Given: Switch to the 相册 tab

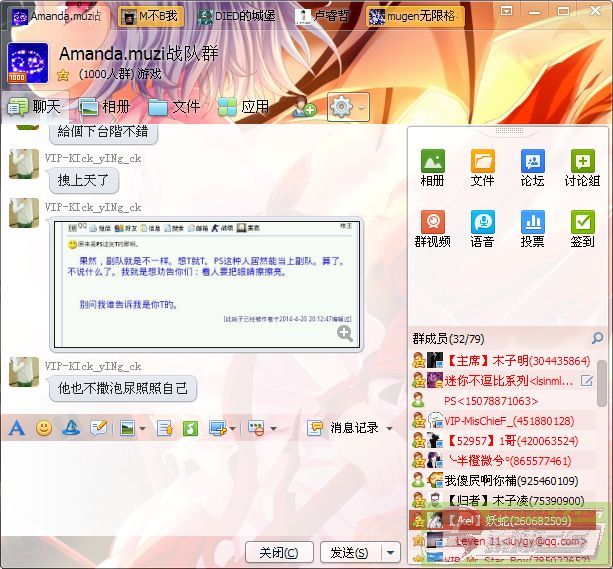Looking at the screenshot, I should coord(105,106).
